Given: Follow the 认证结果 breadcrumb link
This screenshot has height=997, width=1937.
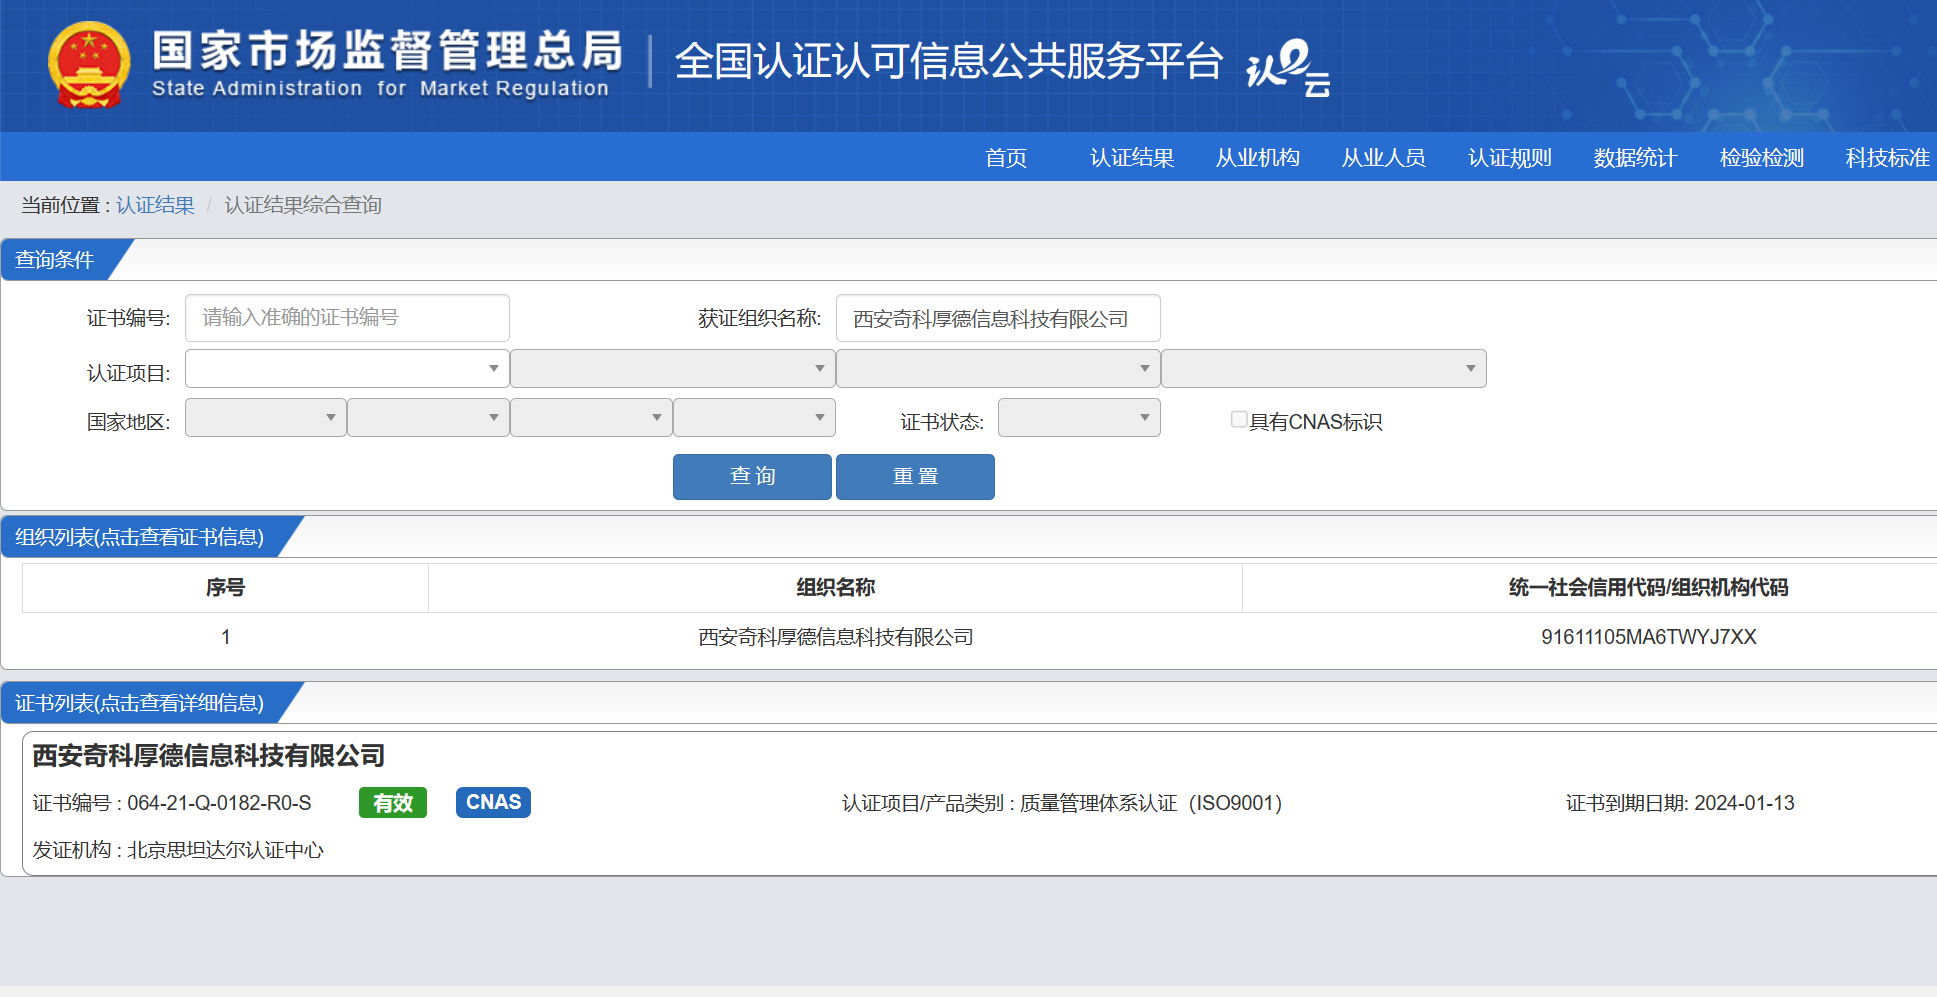Looking at the screenshot, I should pos(155,205).
